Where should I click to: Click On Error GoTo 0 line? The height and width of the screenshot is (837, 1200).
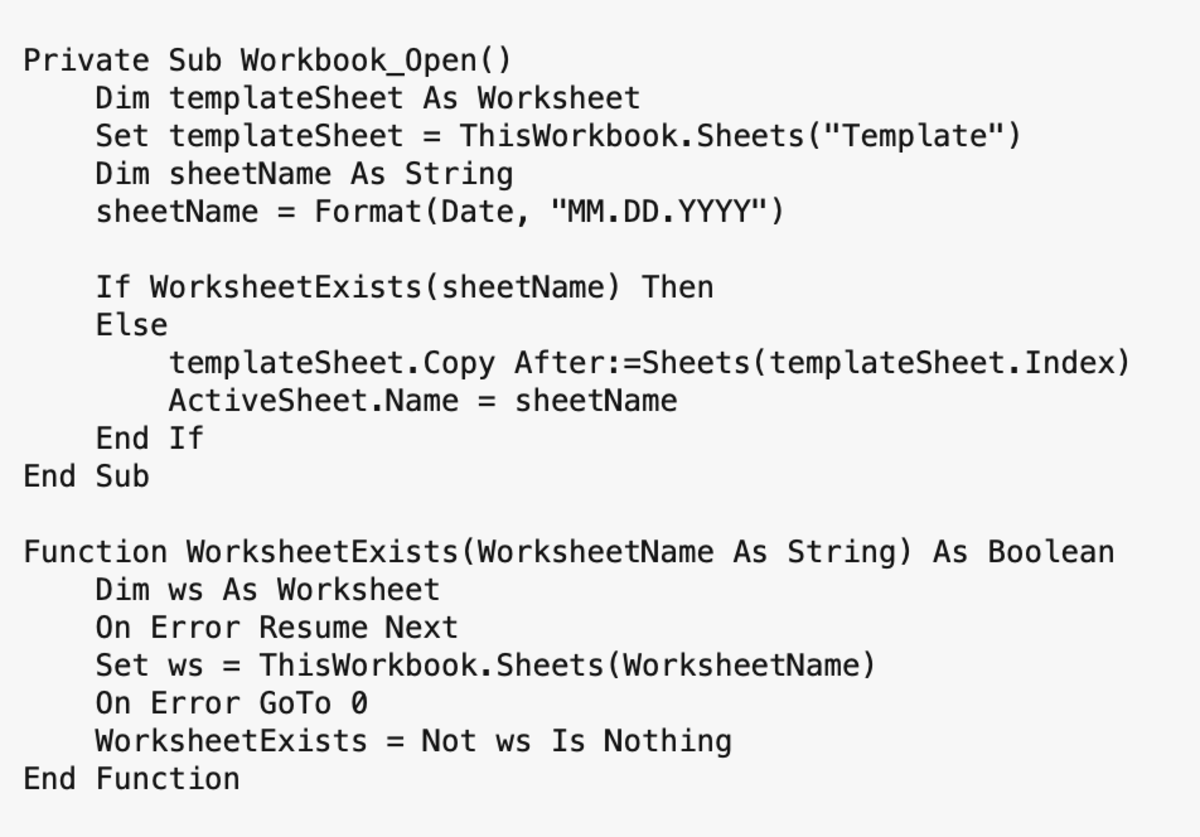[x=232, y=703]
